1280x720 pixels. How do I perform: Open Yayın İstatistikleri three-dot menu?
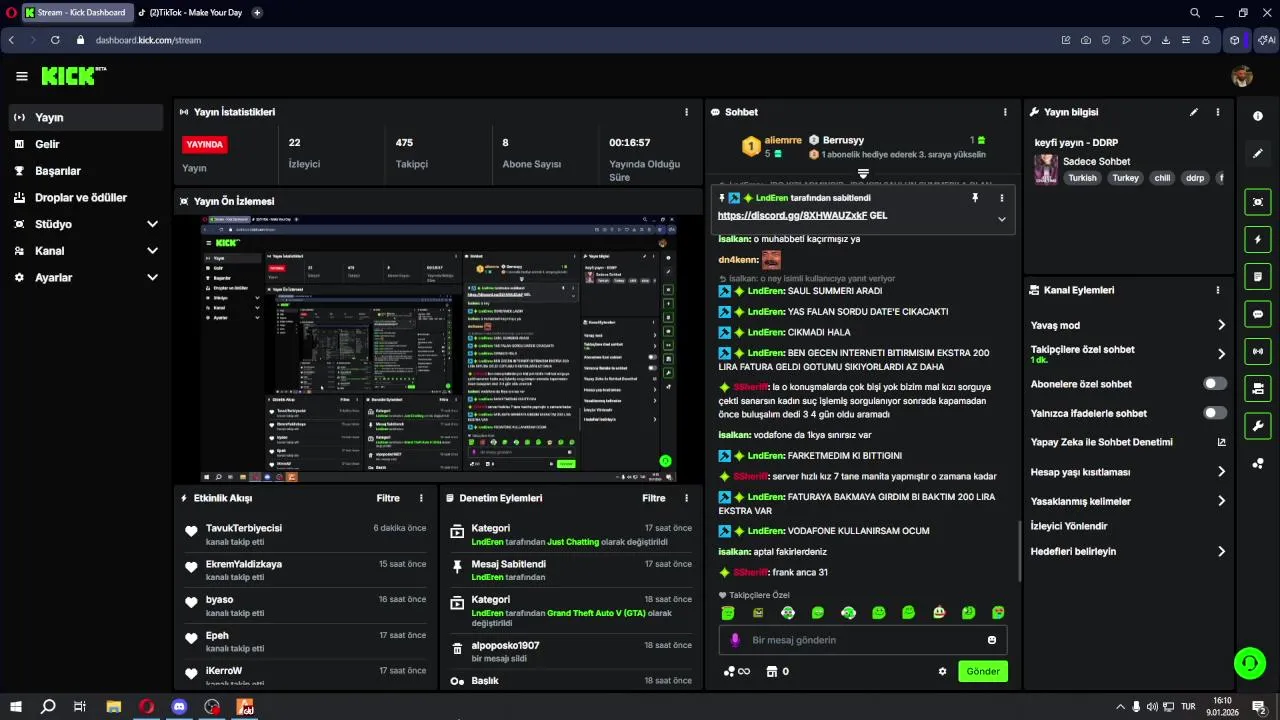tap(686, 112)
